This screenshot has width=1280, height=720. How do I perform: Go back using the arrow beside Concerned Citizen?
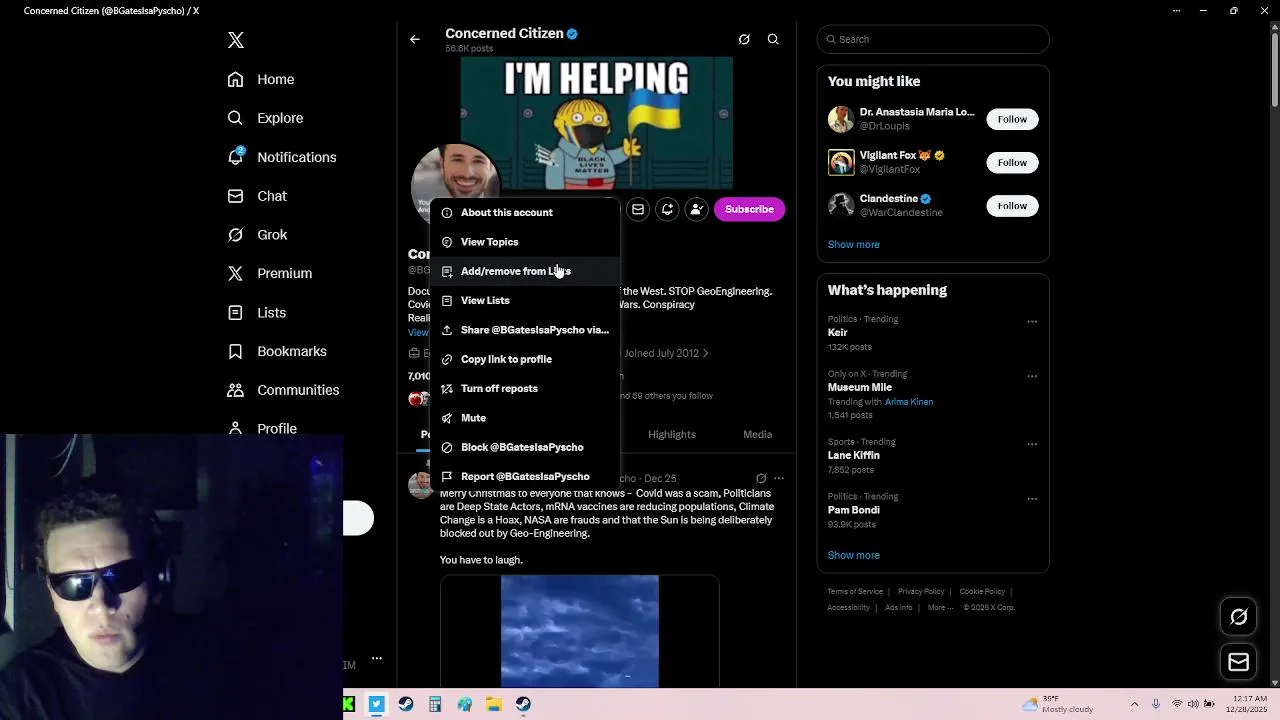pos(415,39)
